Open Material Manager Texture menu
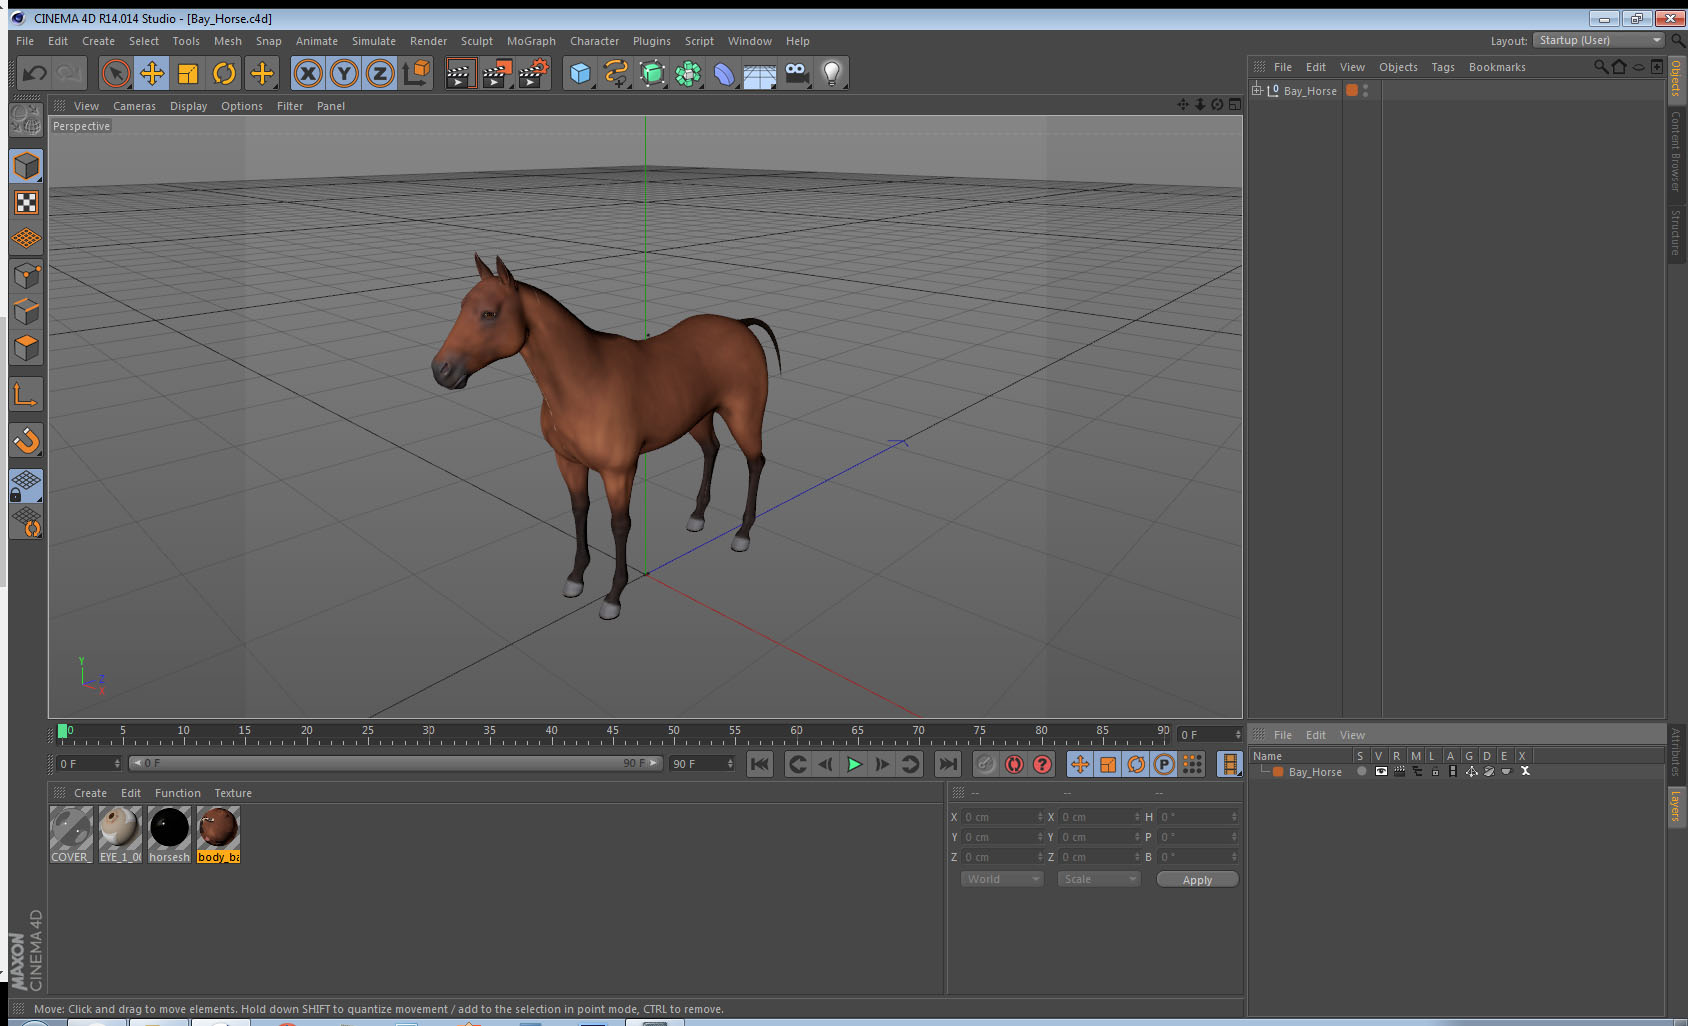Viewport: 1688px width, 1026px height. pyautogui.click(x=233, y=793)
